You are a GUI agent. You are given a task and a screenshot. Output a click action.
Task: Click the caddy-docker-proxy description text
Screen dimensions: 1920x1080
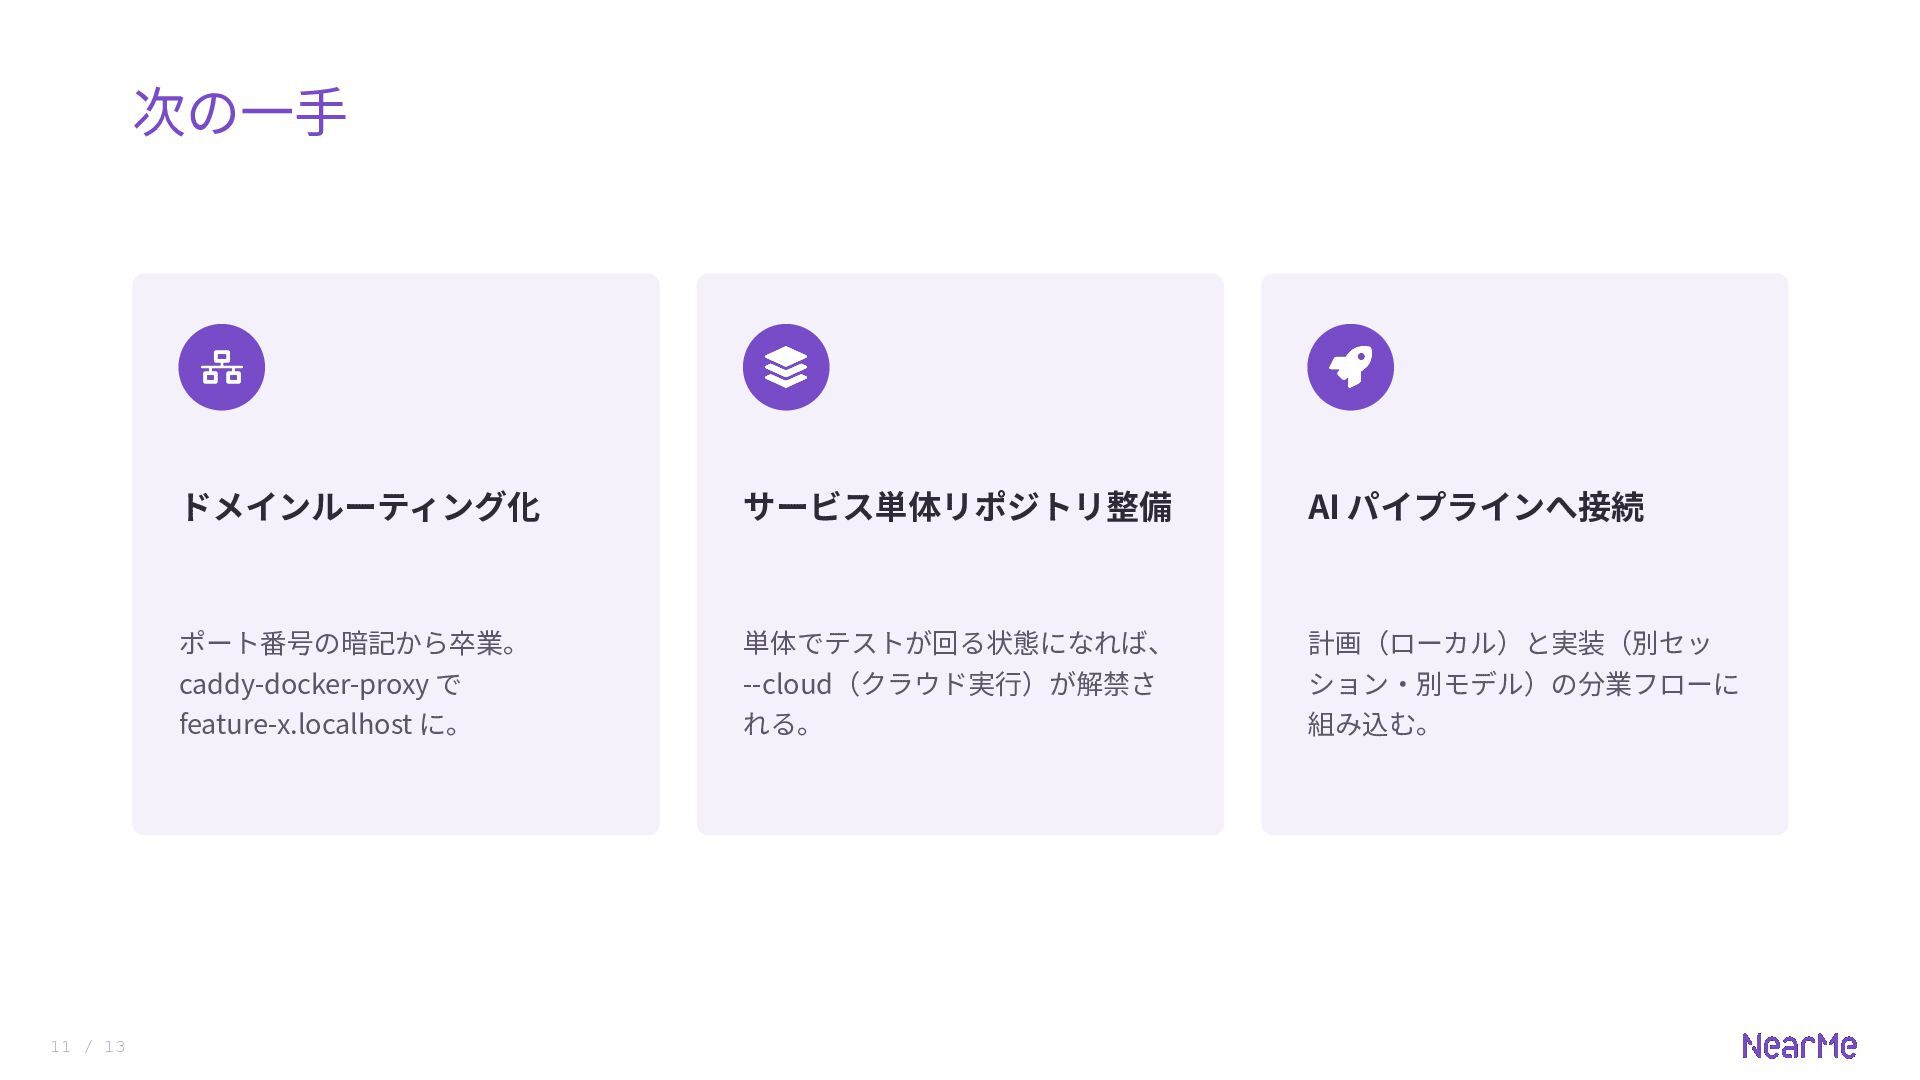pyautogui.click(x=320, y=684)
